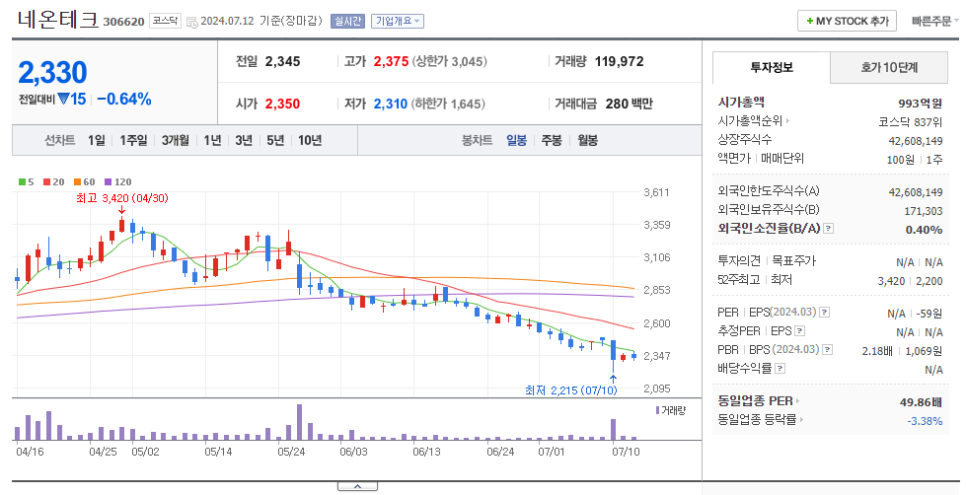Select the 3개월 line chart period
The width and height of the screenshot is (966, 495).
coord(176,141)
